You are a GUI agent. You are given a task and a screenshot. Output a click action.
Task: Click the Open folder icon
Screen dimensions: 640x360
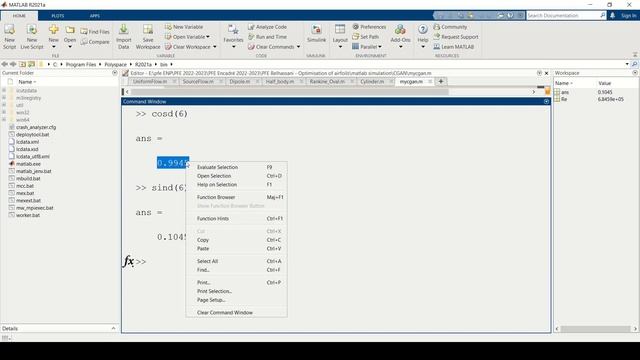point(70,30)
